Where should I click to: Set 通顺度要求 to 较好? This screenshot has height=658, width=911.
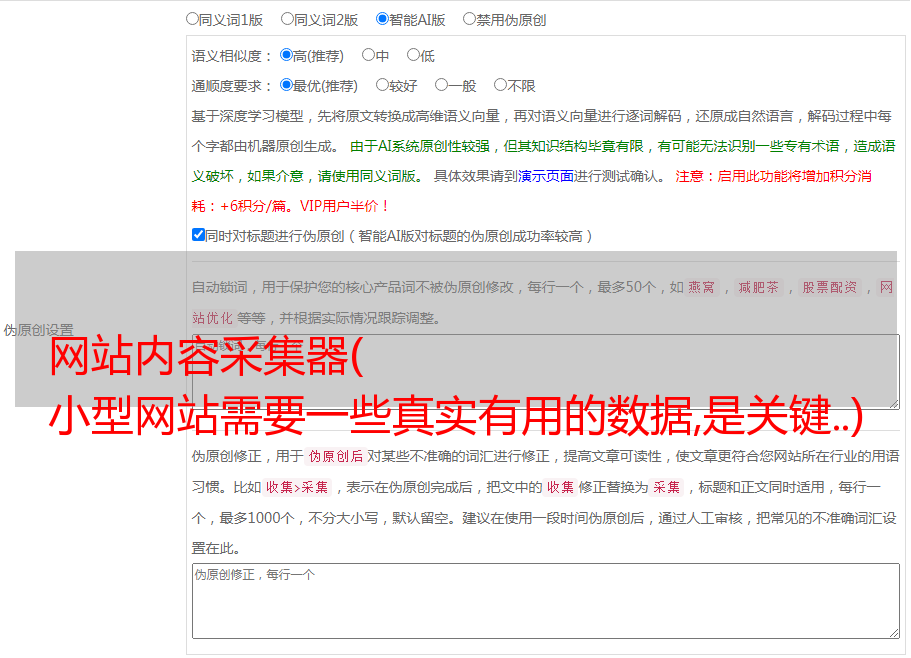click(x=382, y=85)
